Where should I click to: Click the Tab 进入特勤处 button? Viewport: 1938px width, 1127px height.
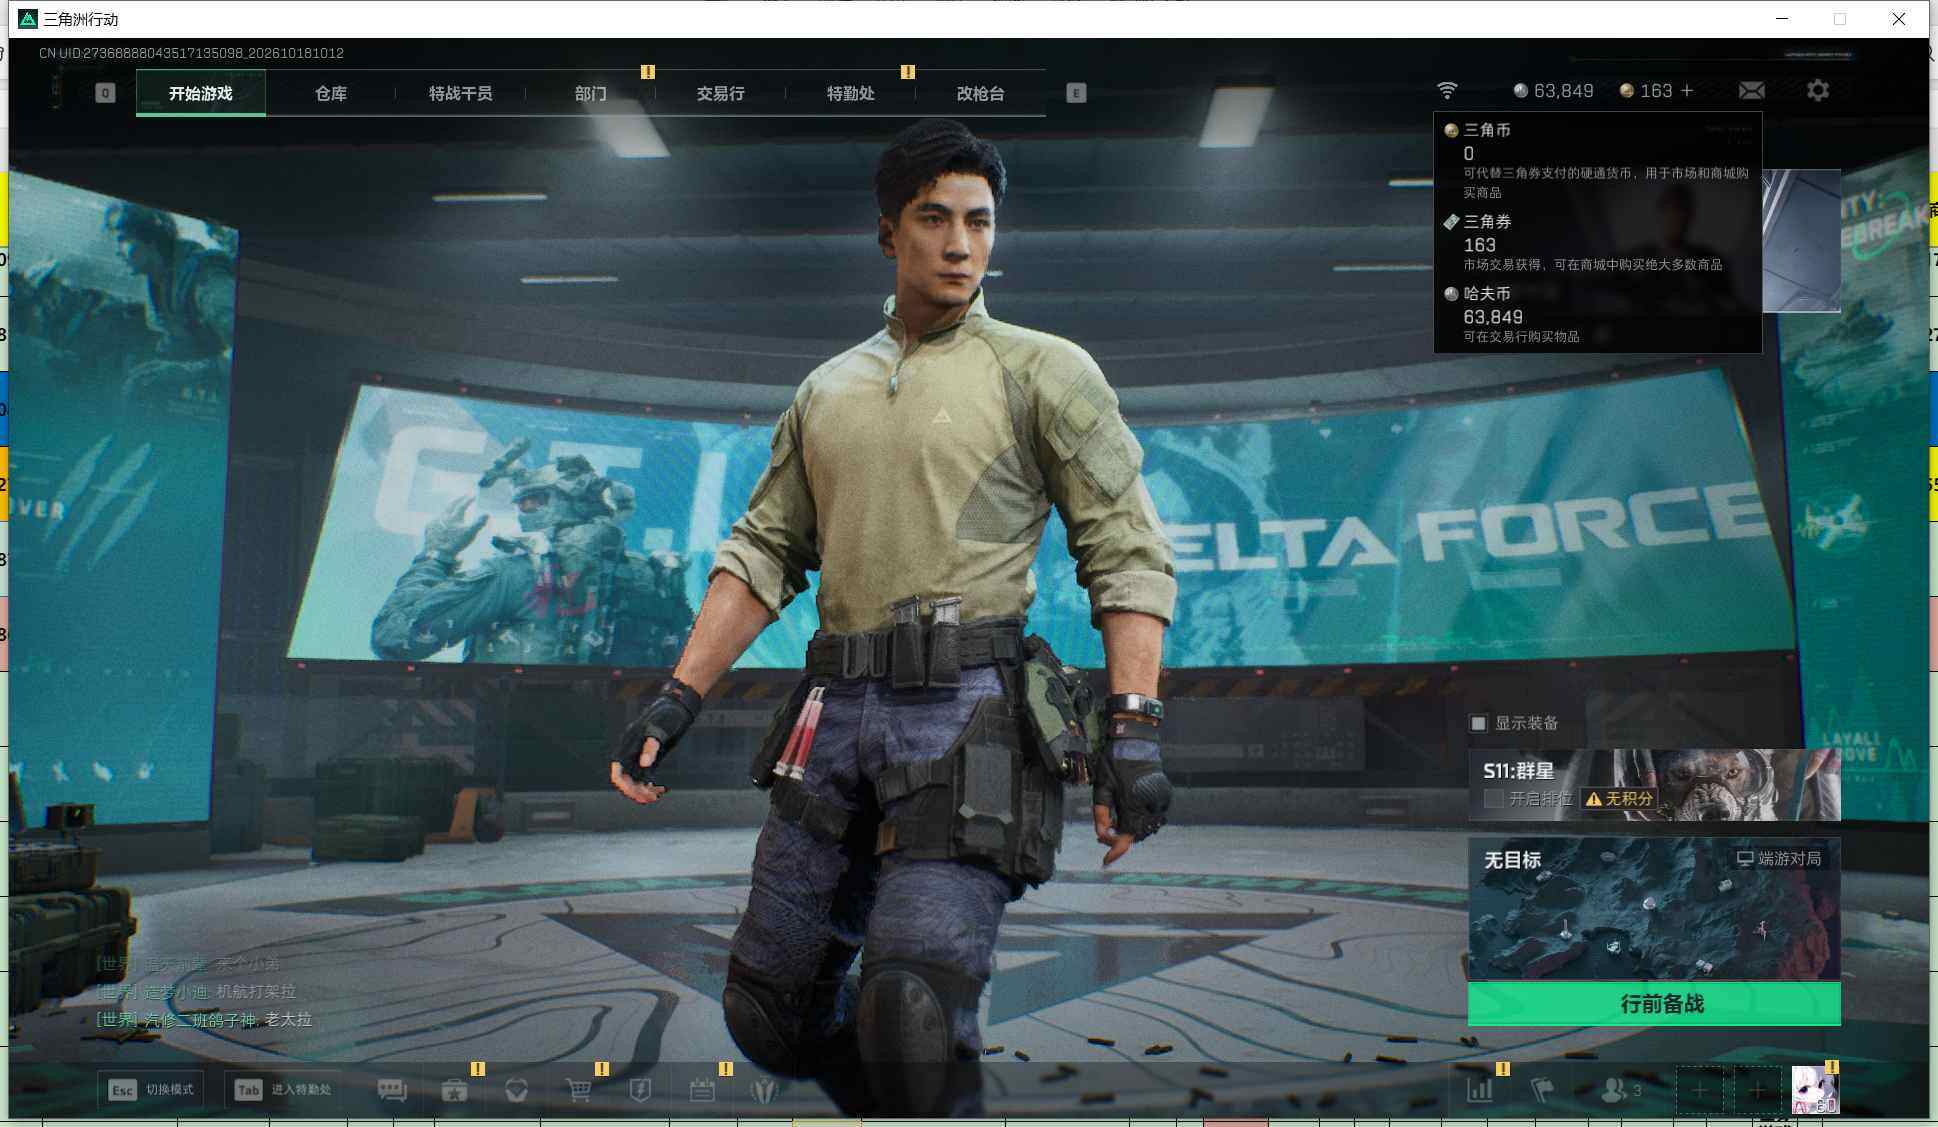[x=281, y=1090]
